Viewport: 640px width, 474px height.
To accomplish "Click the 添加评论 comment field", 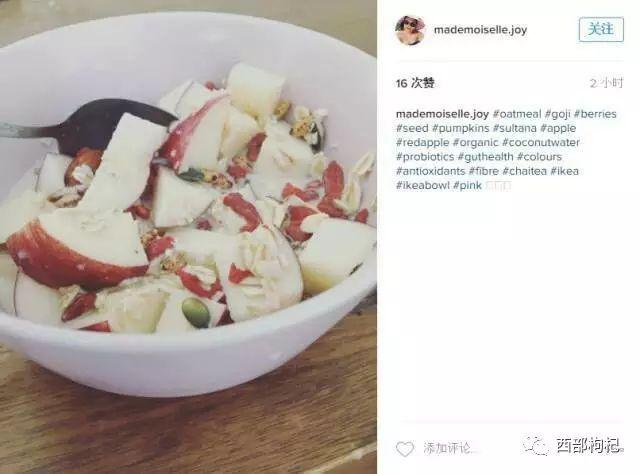I will [447, 448].
